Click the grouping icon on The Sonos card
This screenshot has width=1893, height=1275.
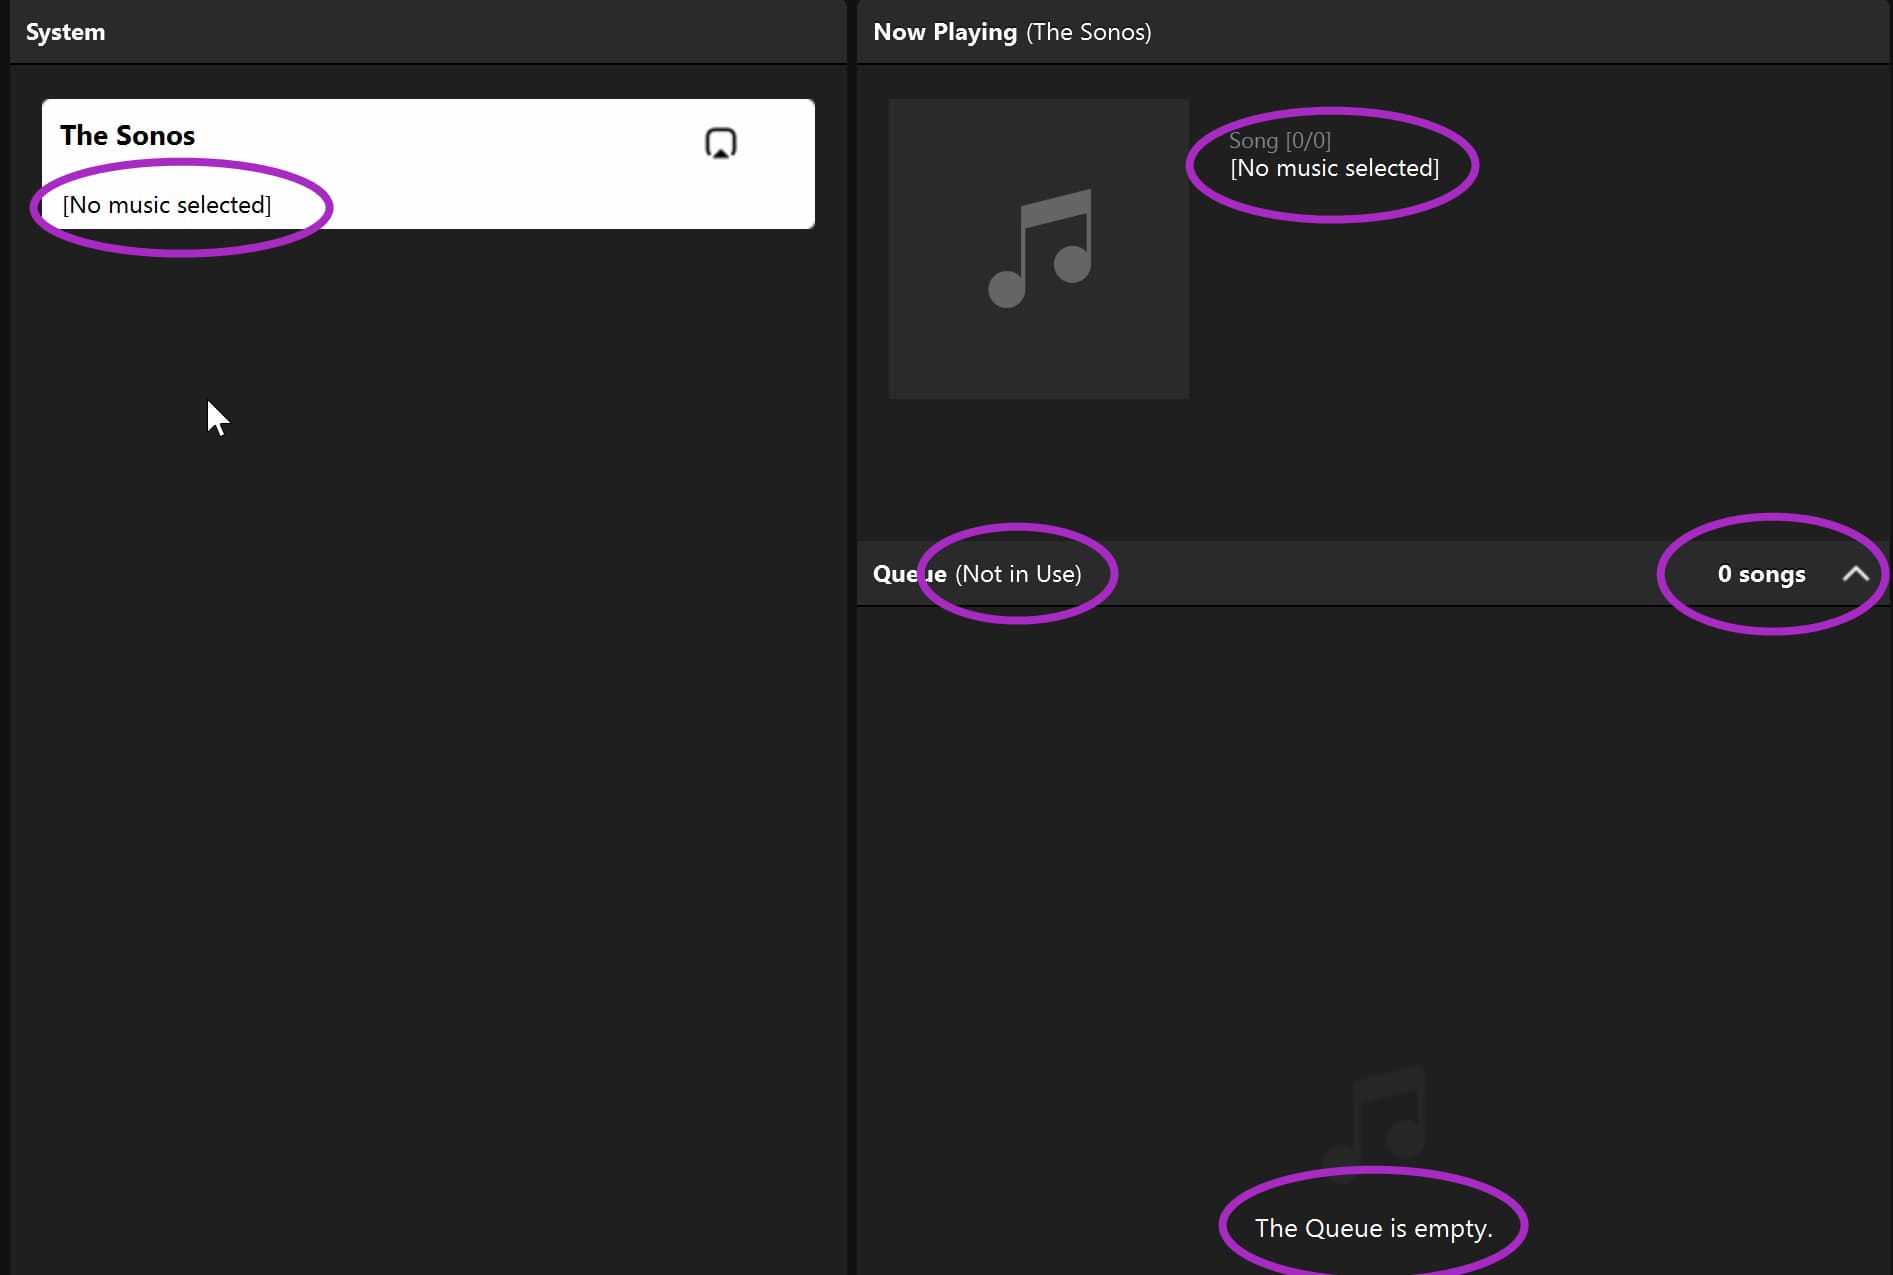[720, 143]
